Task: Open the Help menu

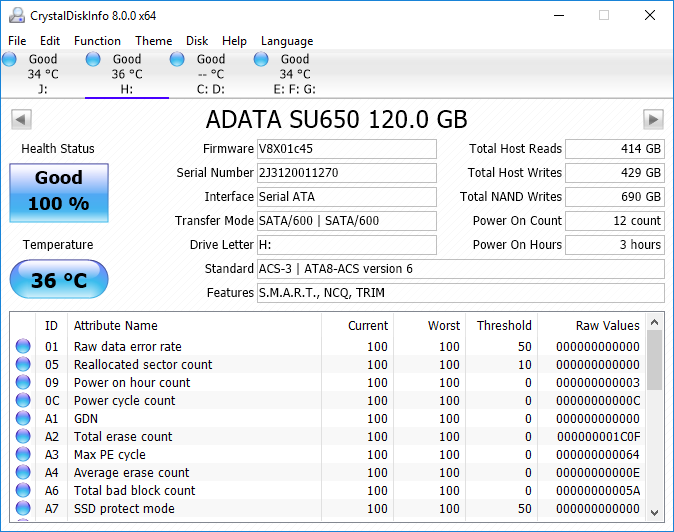Action: (x=234, y=41)
